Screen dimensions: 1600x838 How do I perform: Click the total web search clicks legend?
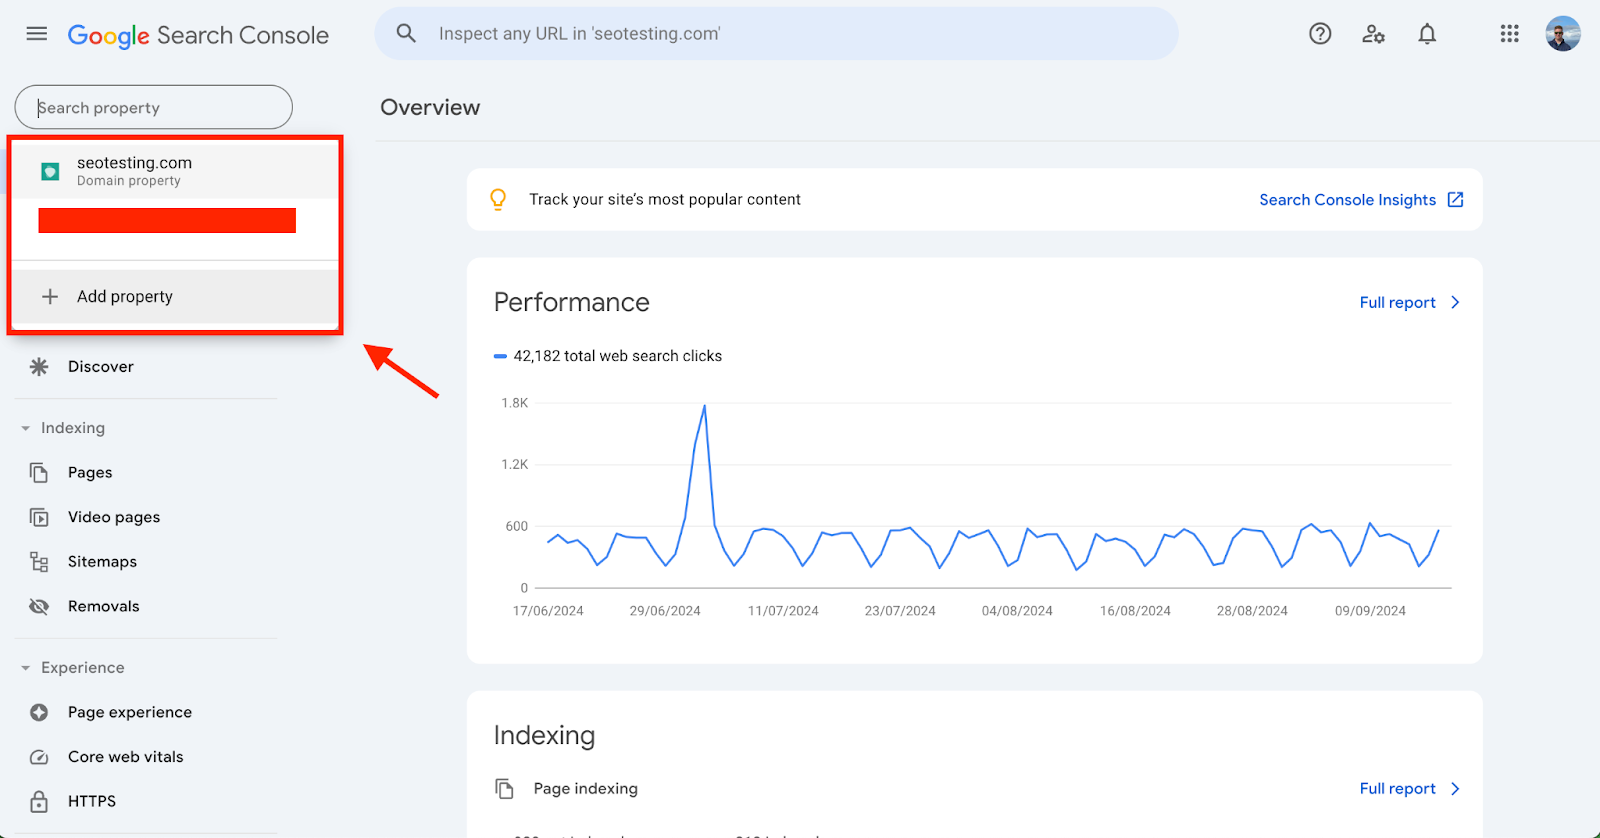coord(608,356)
